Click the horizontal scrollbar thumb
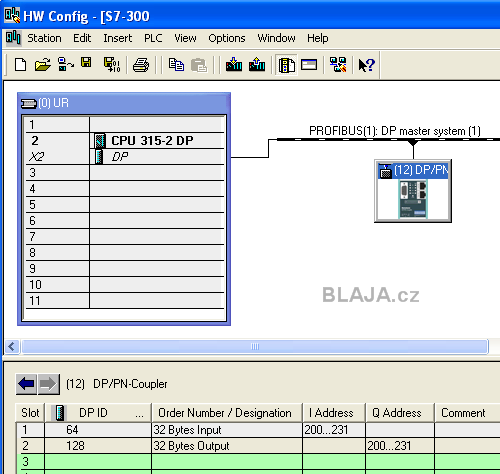500x474 pixels. (255, 346)
